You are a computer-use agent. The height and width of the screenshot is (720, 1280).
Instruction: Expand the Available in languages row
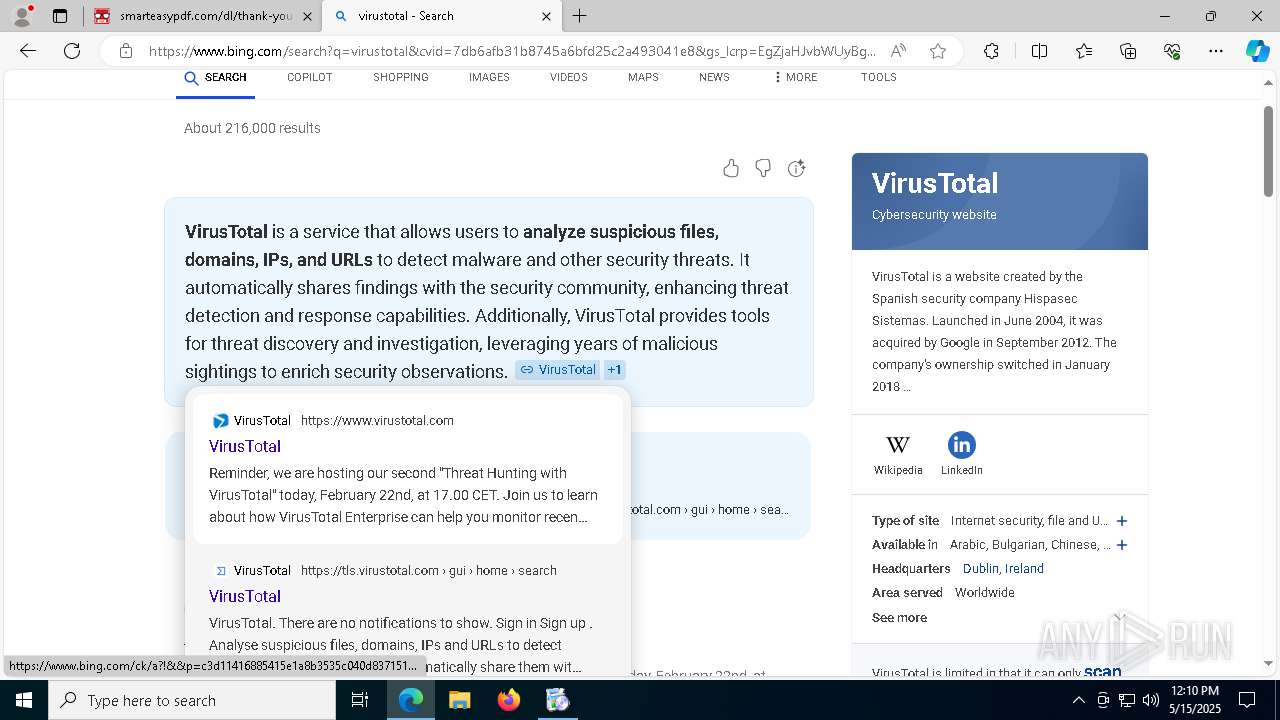(1122, 545)
